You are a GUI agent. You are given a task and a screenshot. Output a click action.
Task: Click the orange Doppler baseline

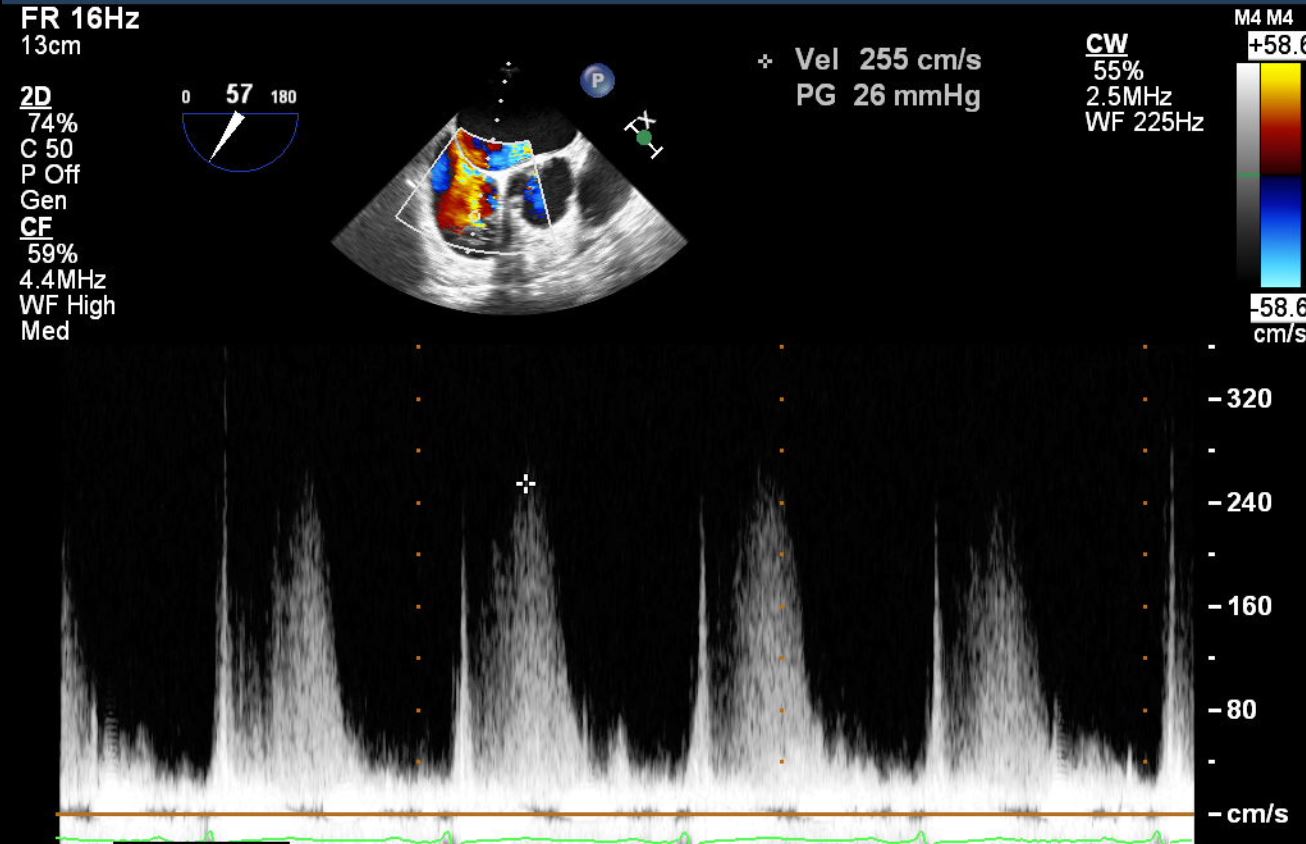tap(626, 814)
